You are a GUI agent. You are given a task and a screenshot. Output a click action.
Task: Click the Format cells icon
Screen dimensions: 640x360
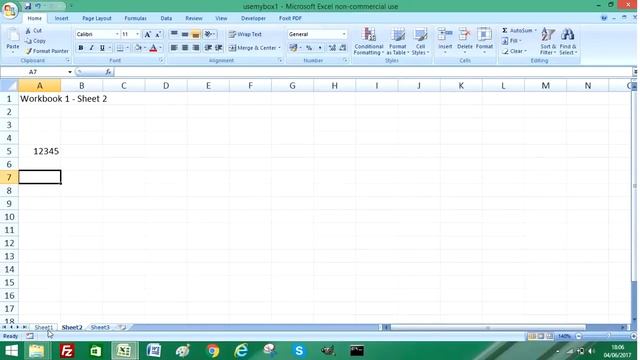tap(484, 34)
